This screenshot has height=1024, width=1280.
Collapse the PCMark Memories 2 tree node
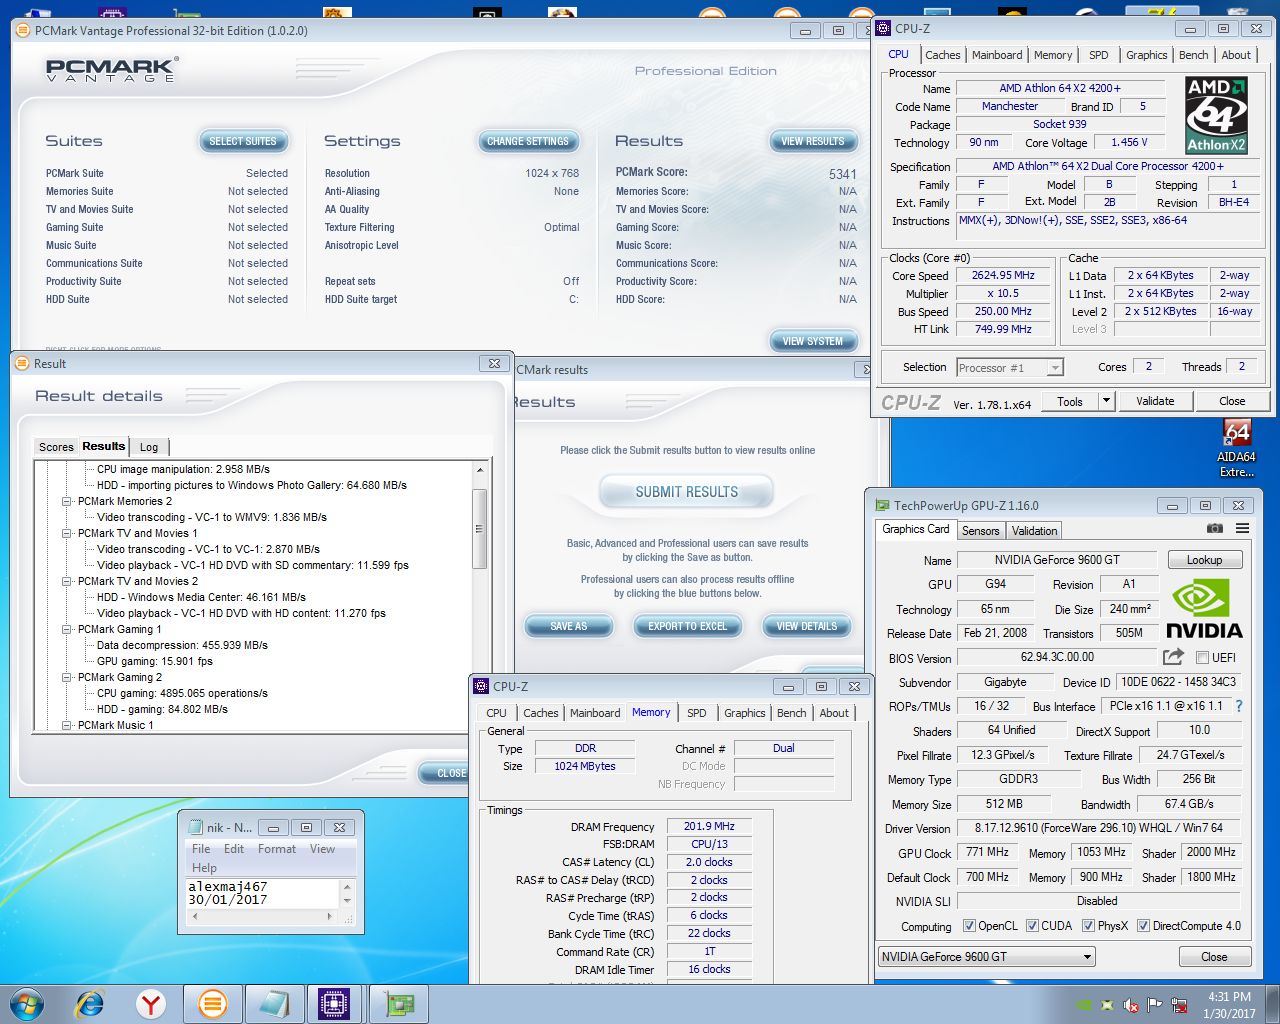tap(67, 501)
